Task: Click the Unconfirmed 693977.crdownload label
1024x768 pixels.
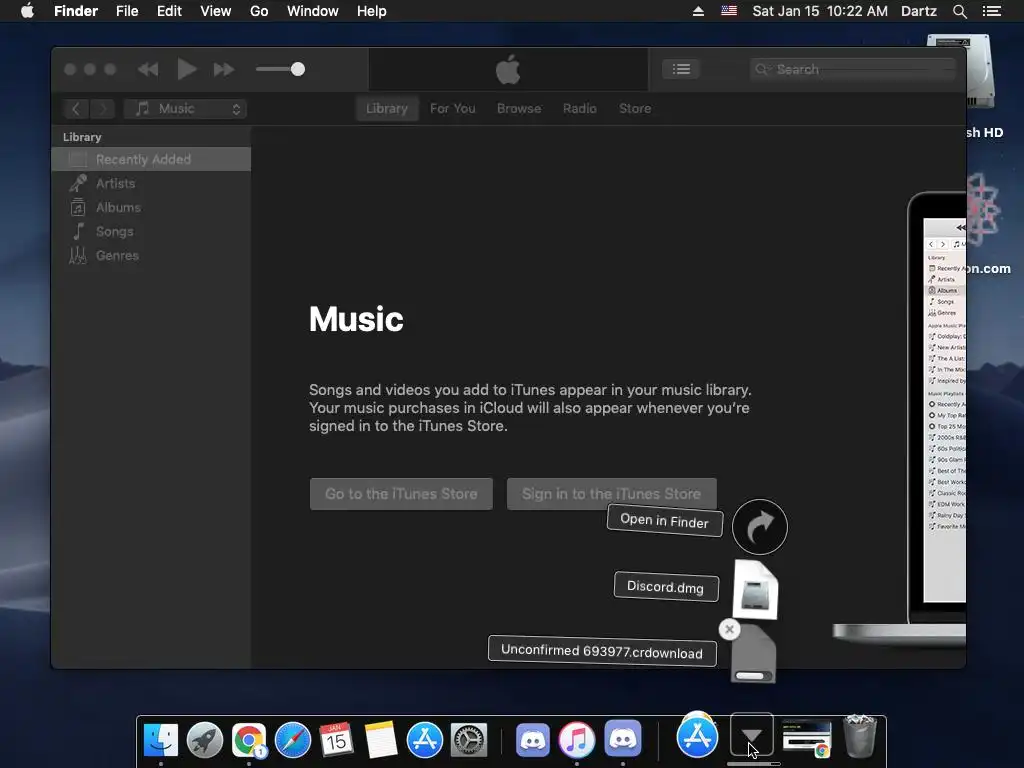Action: (602, 651)
